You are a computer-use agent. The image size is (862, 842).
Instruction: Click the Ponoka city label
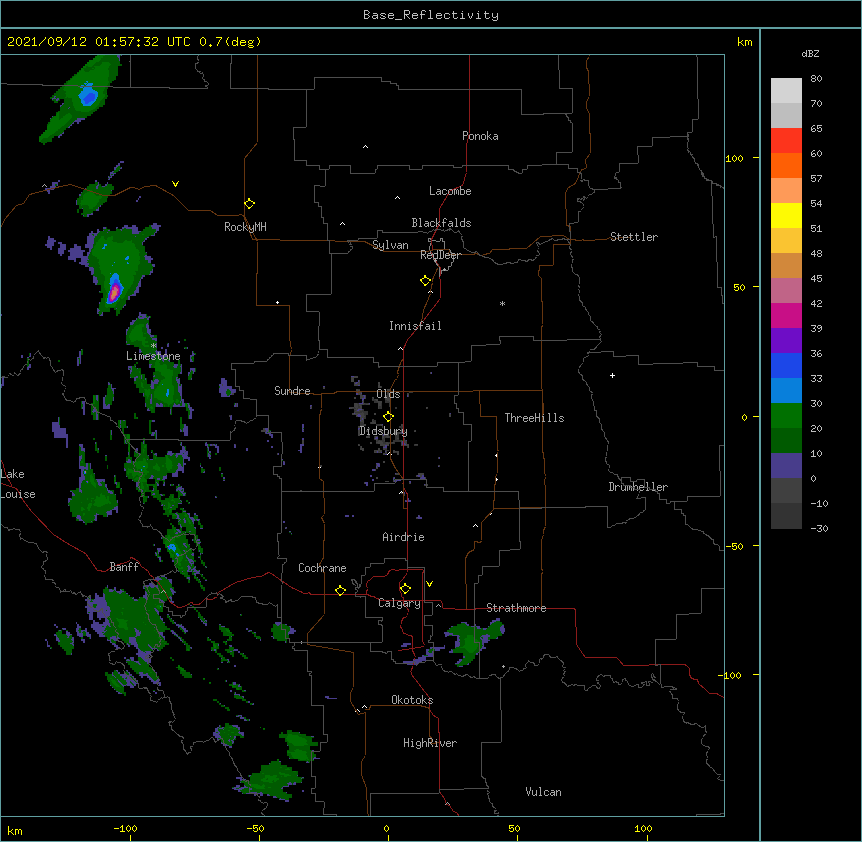[x=480, y=136]
